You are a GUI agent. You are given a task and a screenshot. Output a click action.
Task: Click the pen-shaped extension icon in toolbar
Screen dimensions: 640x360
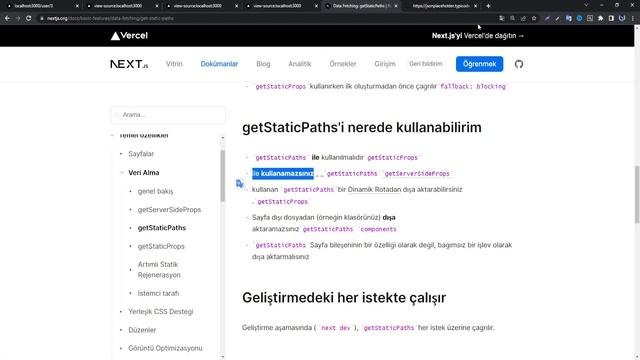558,18
